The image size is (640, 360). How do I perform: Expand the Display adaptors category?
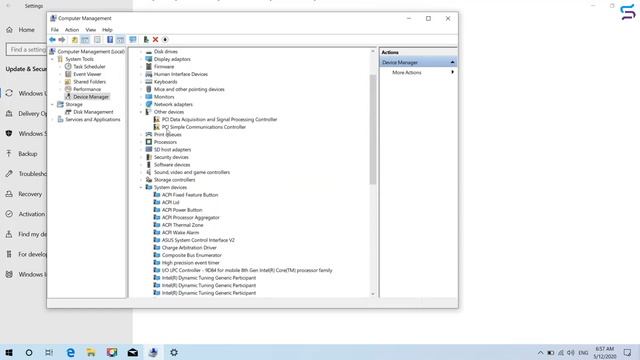click(141, 59)
